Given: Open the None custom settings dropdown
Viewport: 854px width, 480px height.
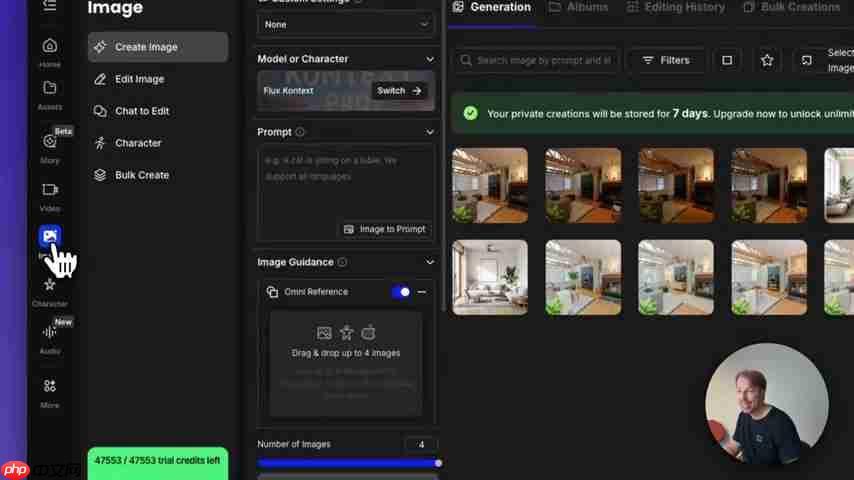Looking at the screenshot, I should coord(346,25).
